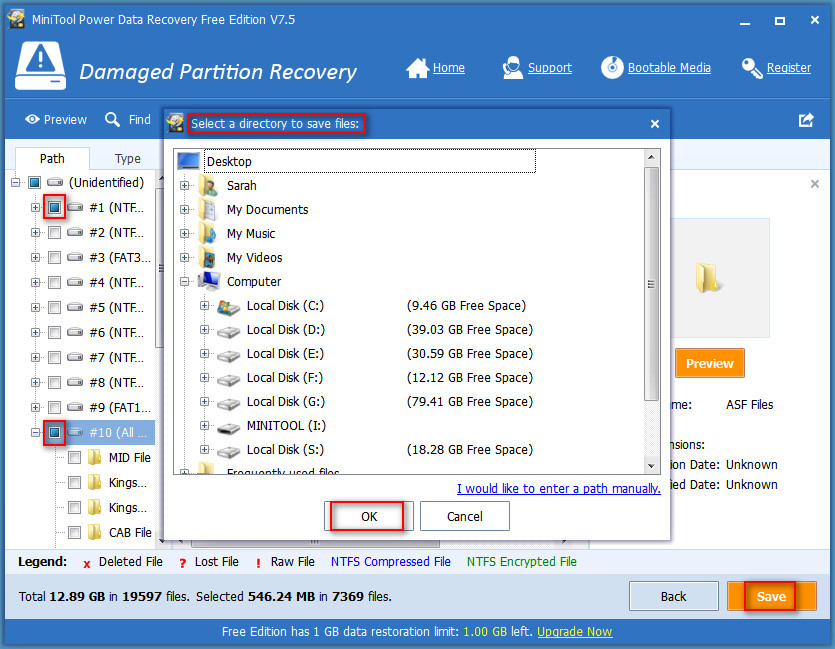Click the MID File folder icon
835x649 pixels.
(95, 457)
